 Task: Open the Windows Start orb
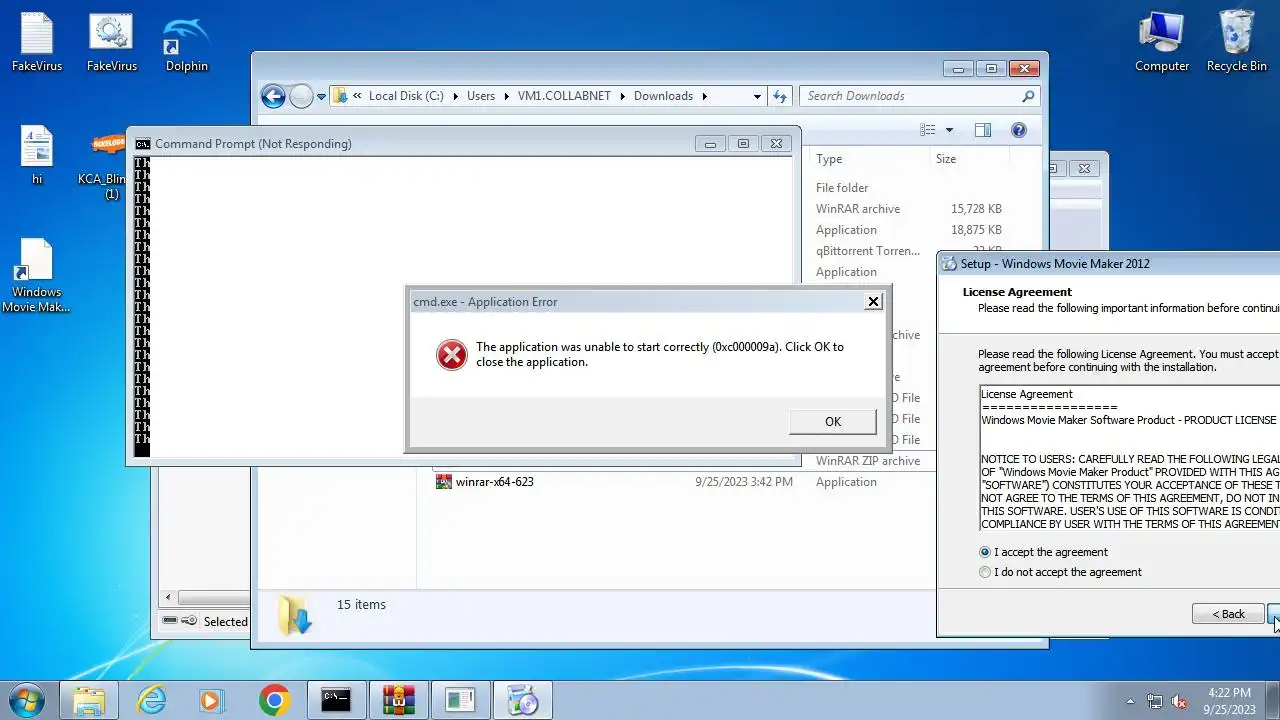27,700
